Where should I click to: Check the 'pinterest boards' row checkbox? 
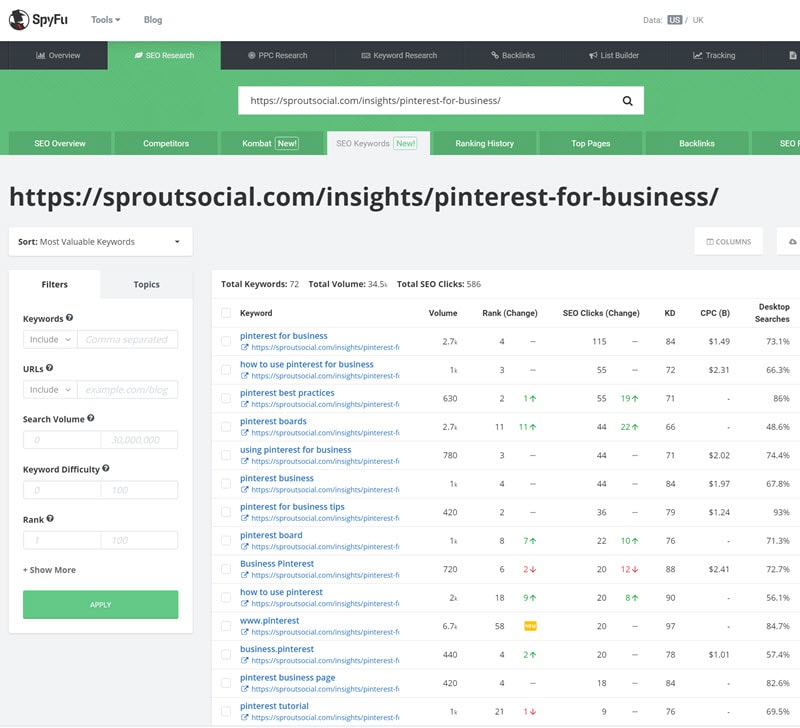[x=226, y=427]
